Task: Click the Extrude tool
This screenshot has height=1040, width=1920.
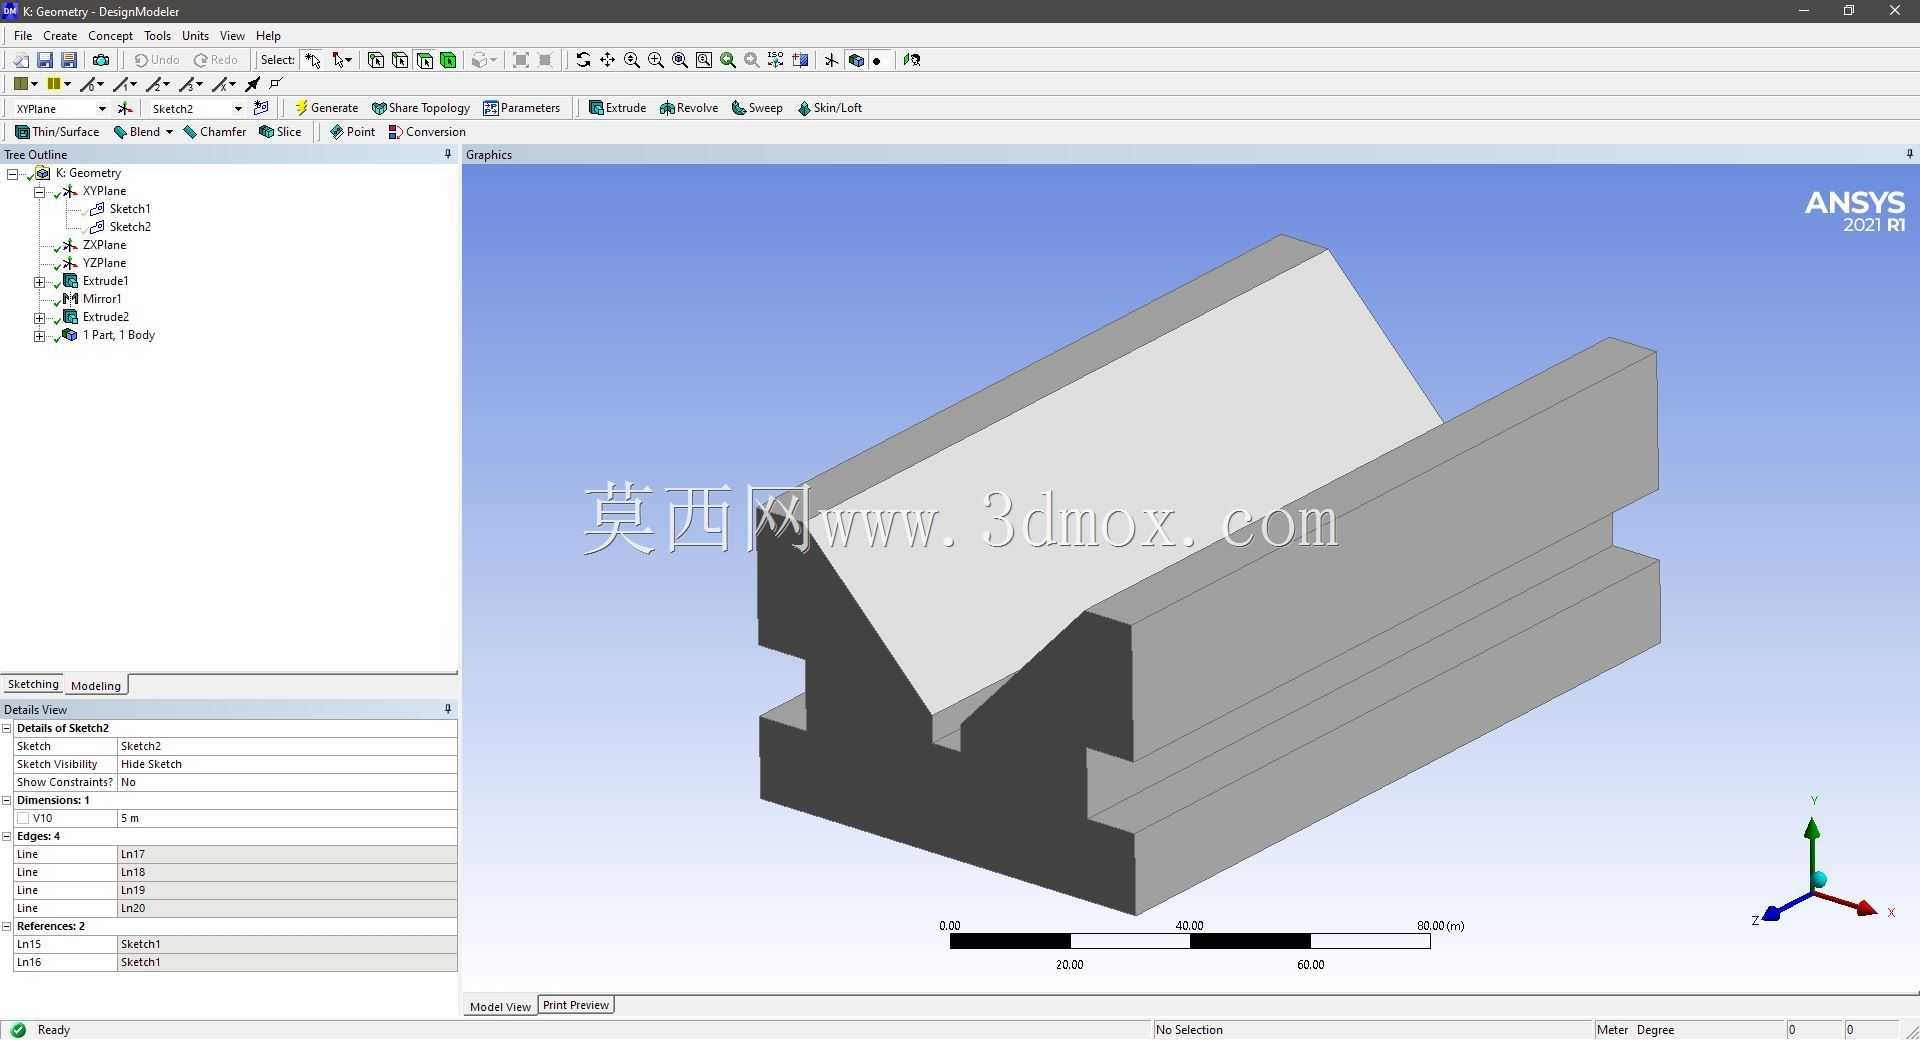Action: [617, 108]
